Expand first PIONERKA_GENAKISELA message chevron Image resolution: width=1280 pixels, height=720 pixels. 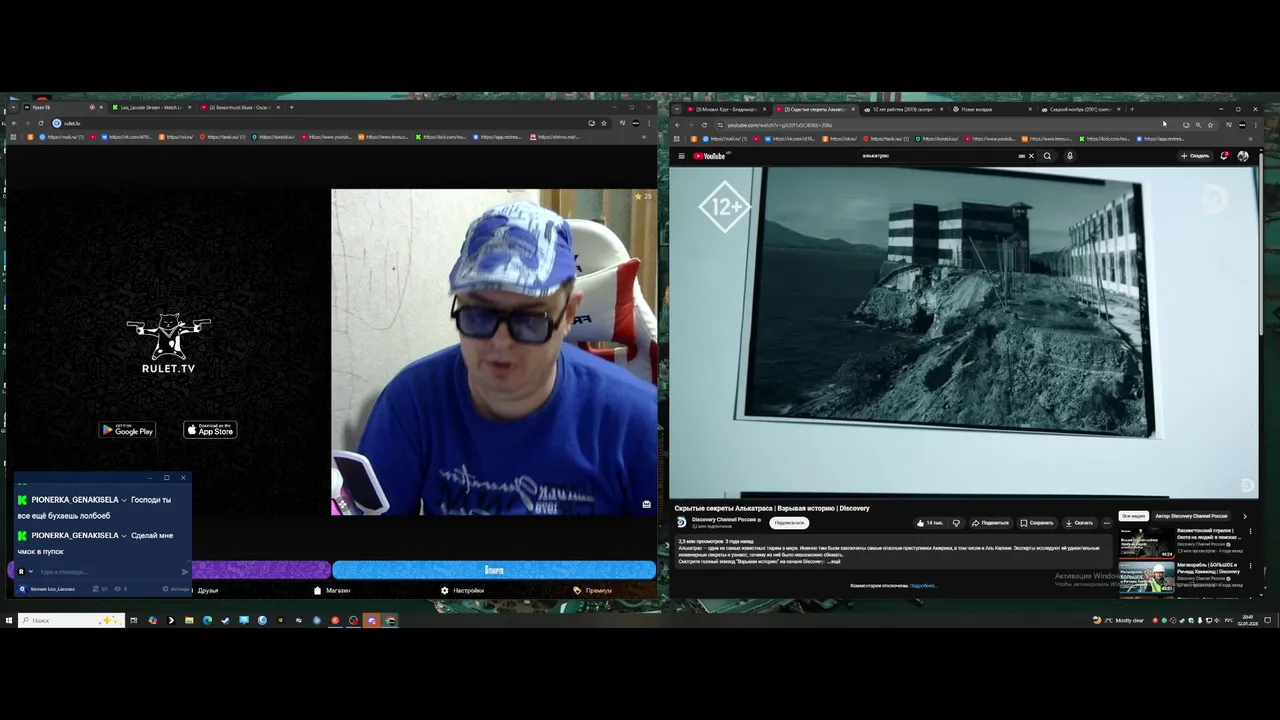(x=124, y=500)
